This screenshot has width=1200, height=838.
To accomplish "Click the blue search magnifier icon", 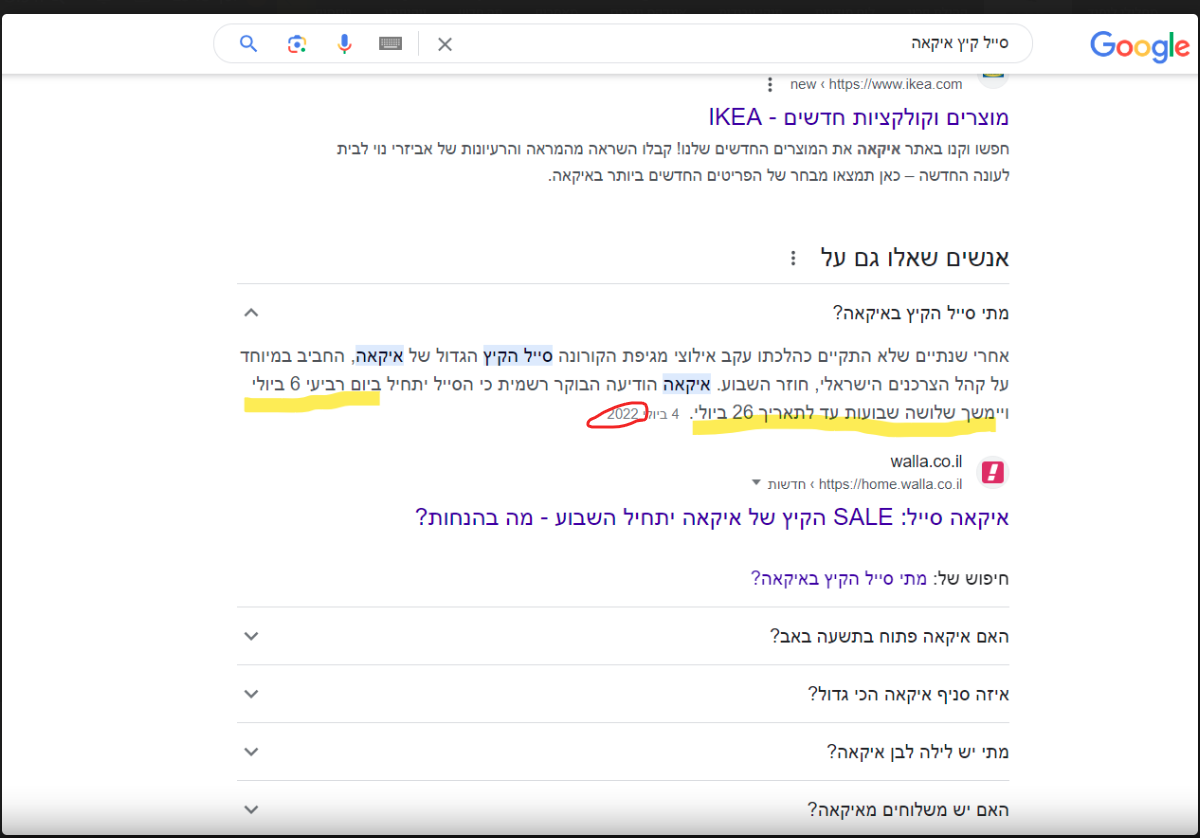I will coord(249,43).
